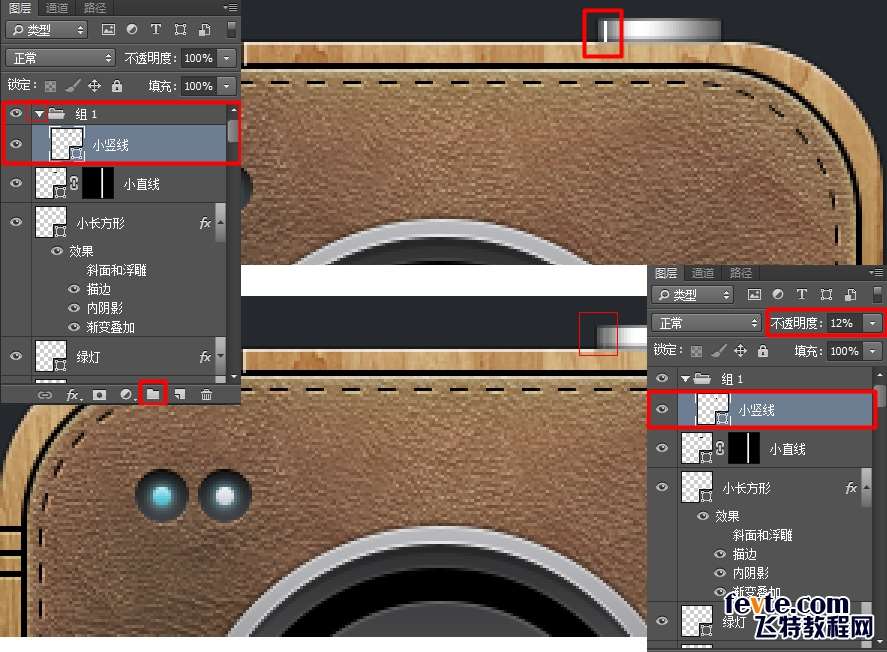Screen dimensions: 887x652
Task: Open 正常 blend mode dropdown in 100%-opacity panel
Action: click(60, 58)
